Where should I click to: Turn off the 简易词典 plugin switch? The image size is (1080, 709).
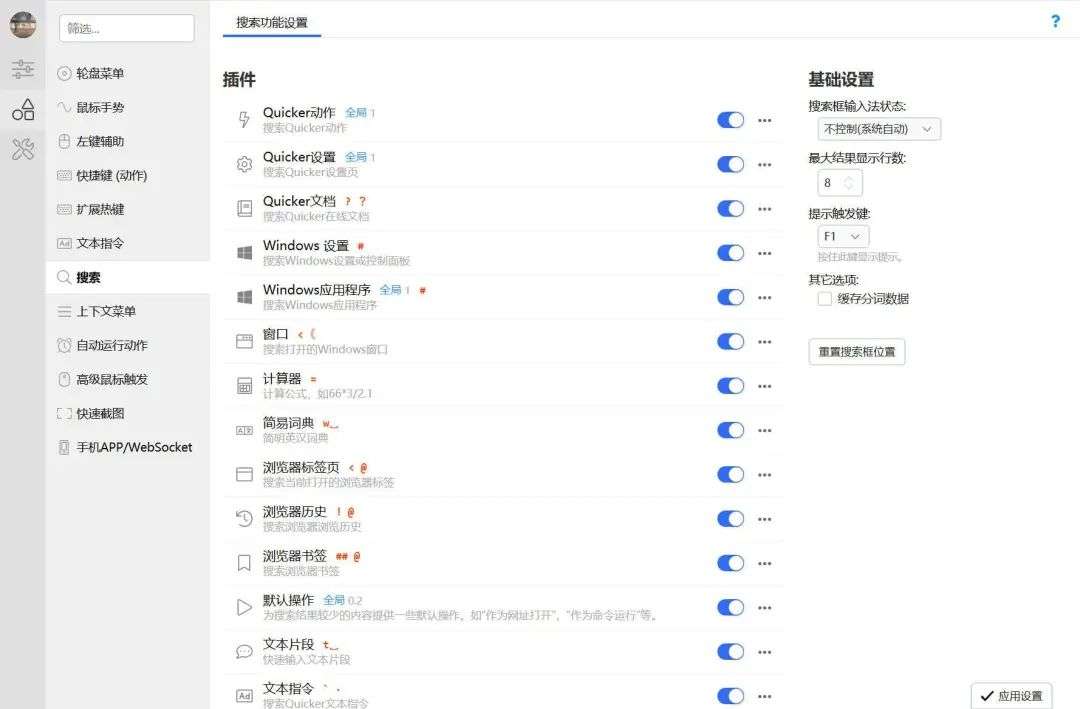(x=730, y=430)
